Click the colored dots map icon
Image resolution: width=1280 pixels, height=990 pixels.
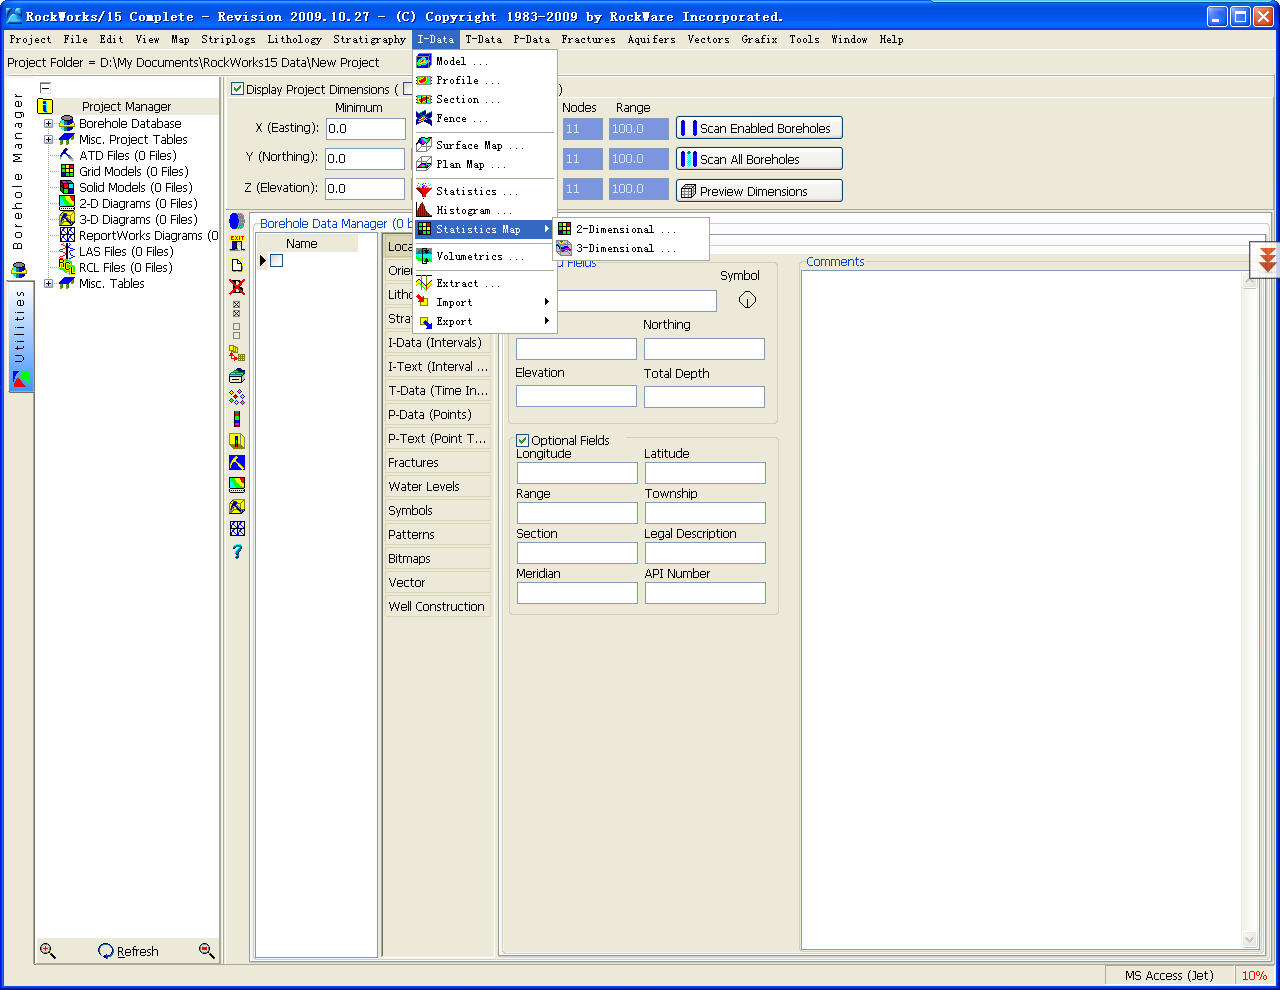(237, 397)
